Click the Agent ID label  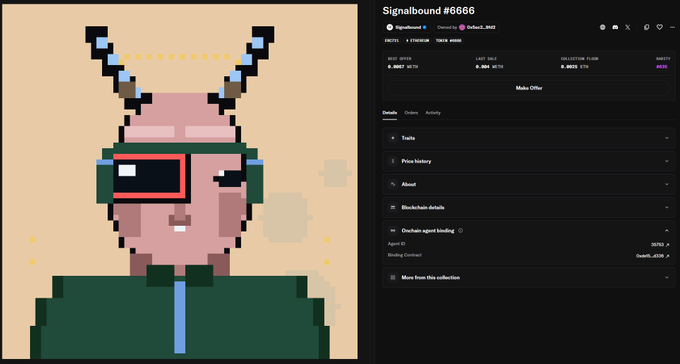(x=396, y=244)
